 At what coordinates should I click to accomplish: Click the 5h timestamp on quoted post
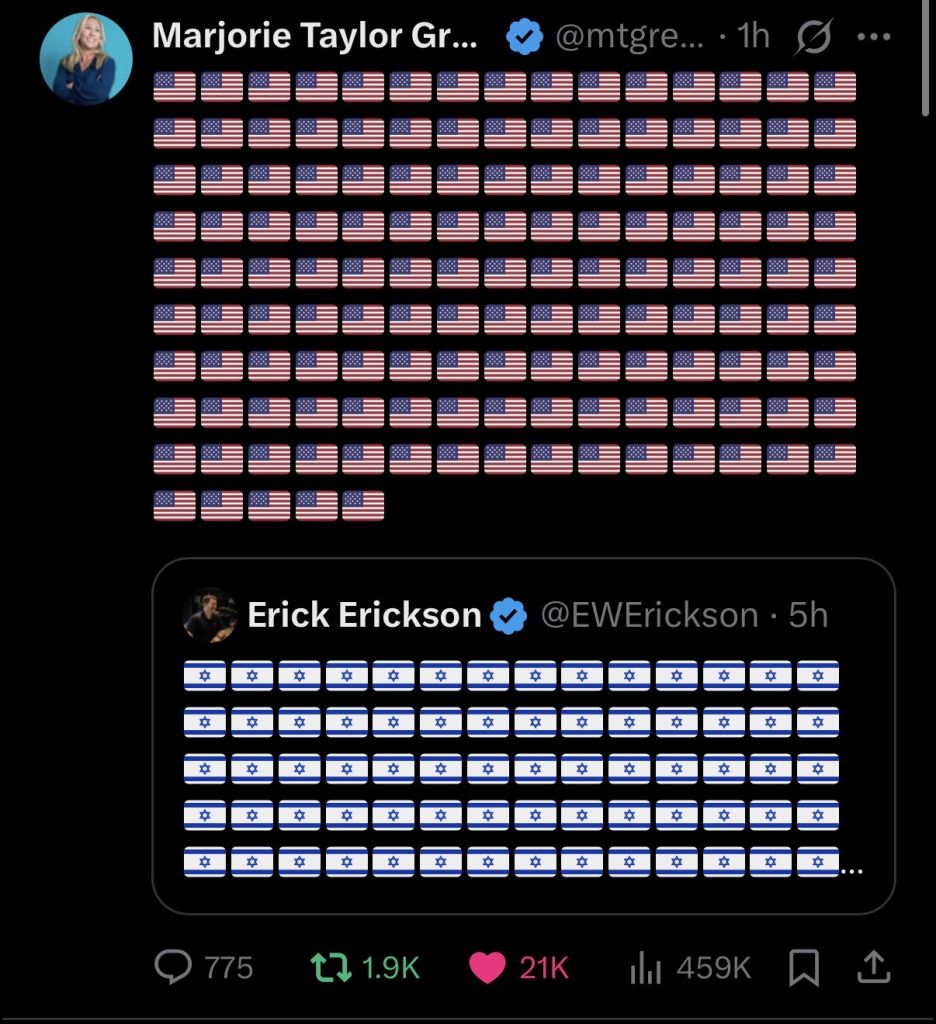[808, 615]
